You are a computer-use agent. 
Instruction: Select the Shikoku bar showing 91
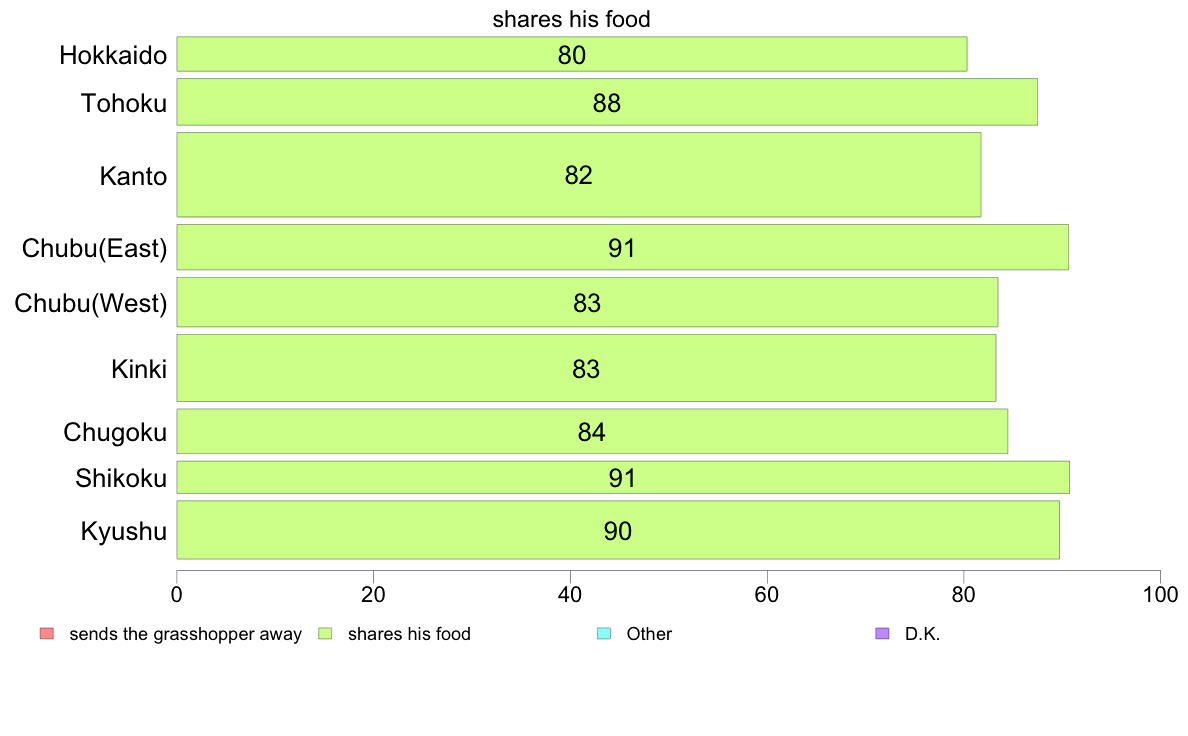pos(624,478)
